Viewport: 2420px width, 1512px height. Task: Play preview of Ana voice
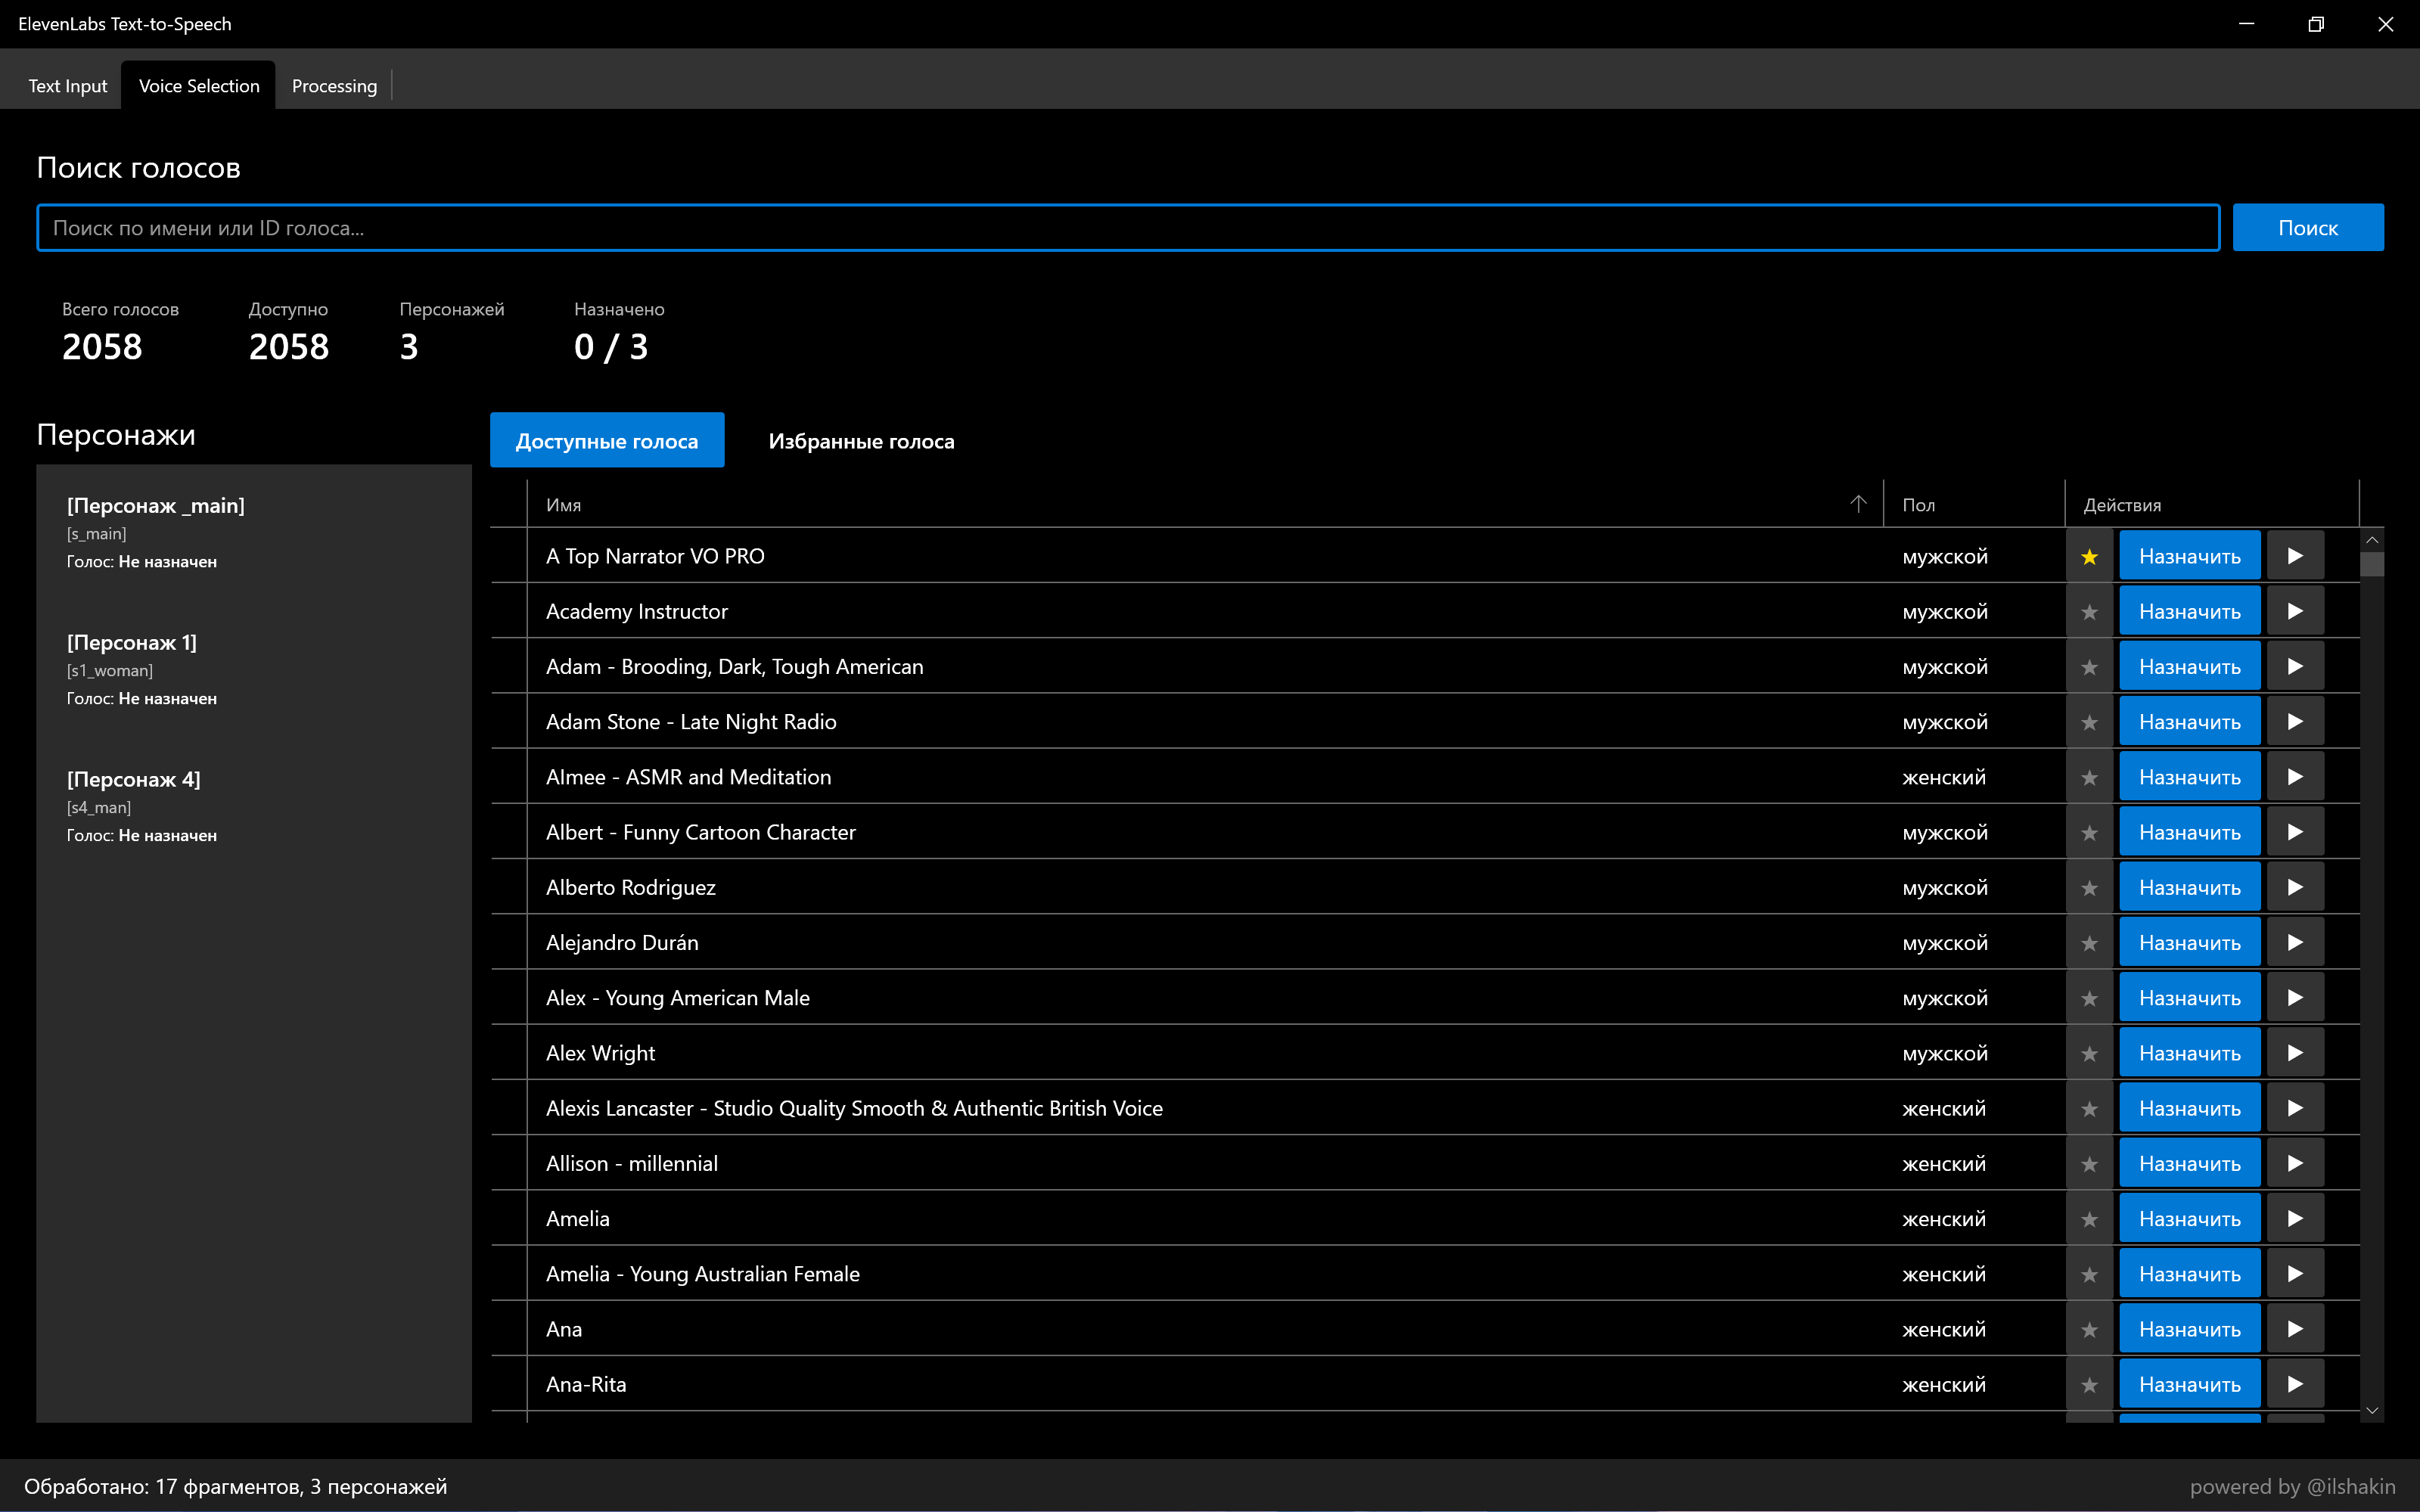2294,1329
